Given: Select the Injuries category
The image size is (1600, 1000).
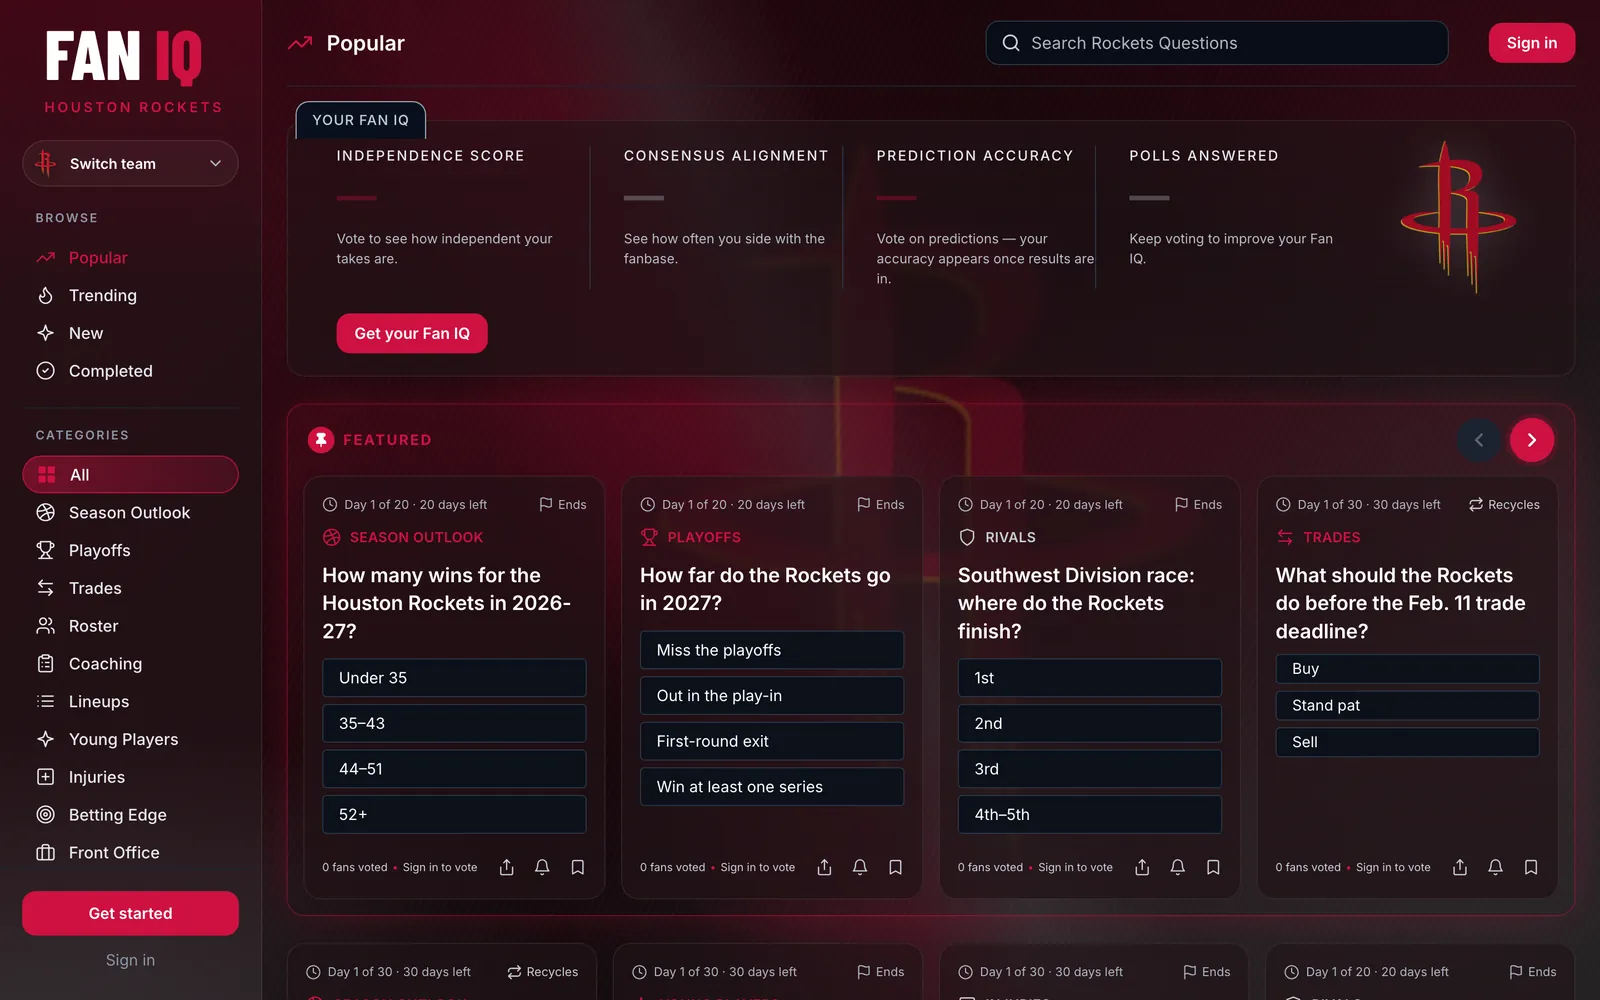Looking at the screenshot, I should click(x=130, y=777).
